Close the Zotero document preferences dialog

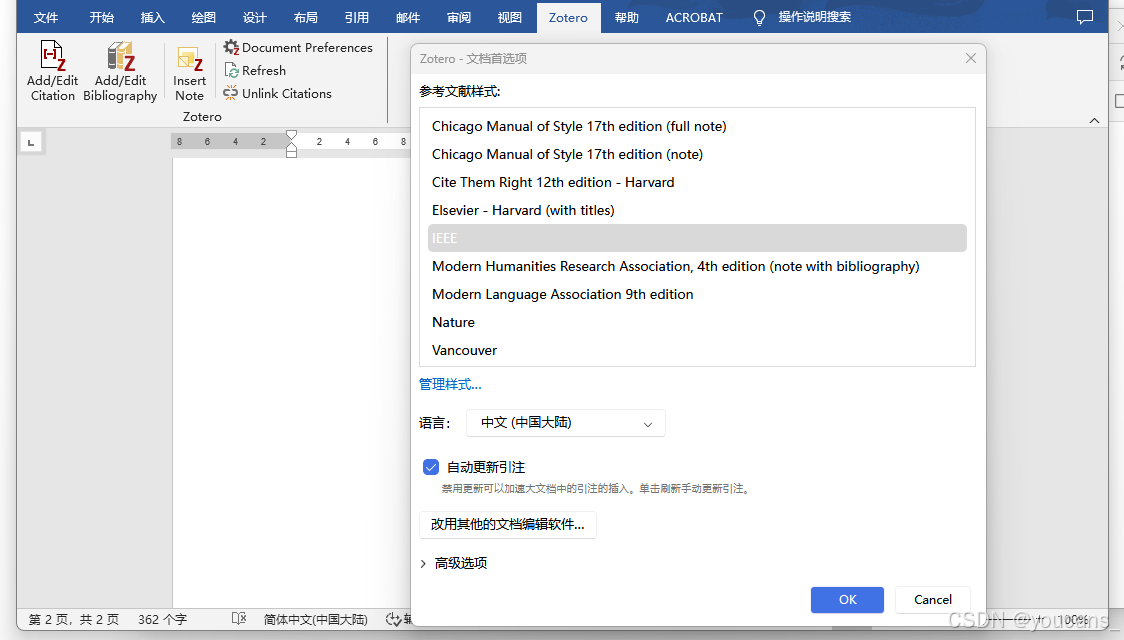point(971,58)
